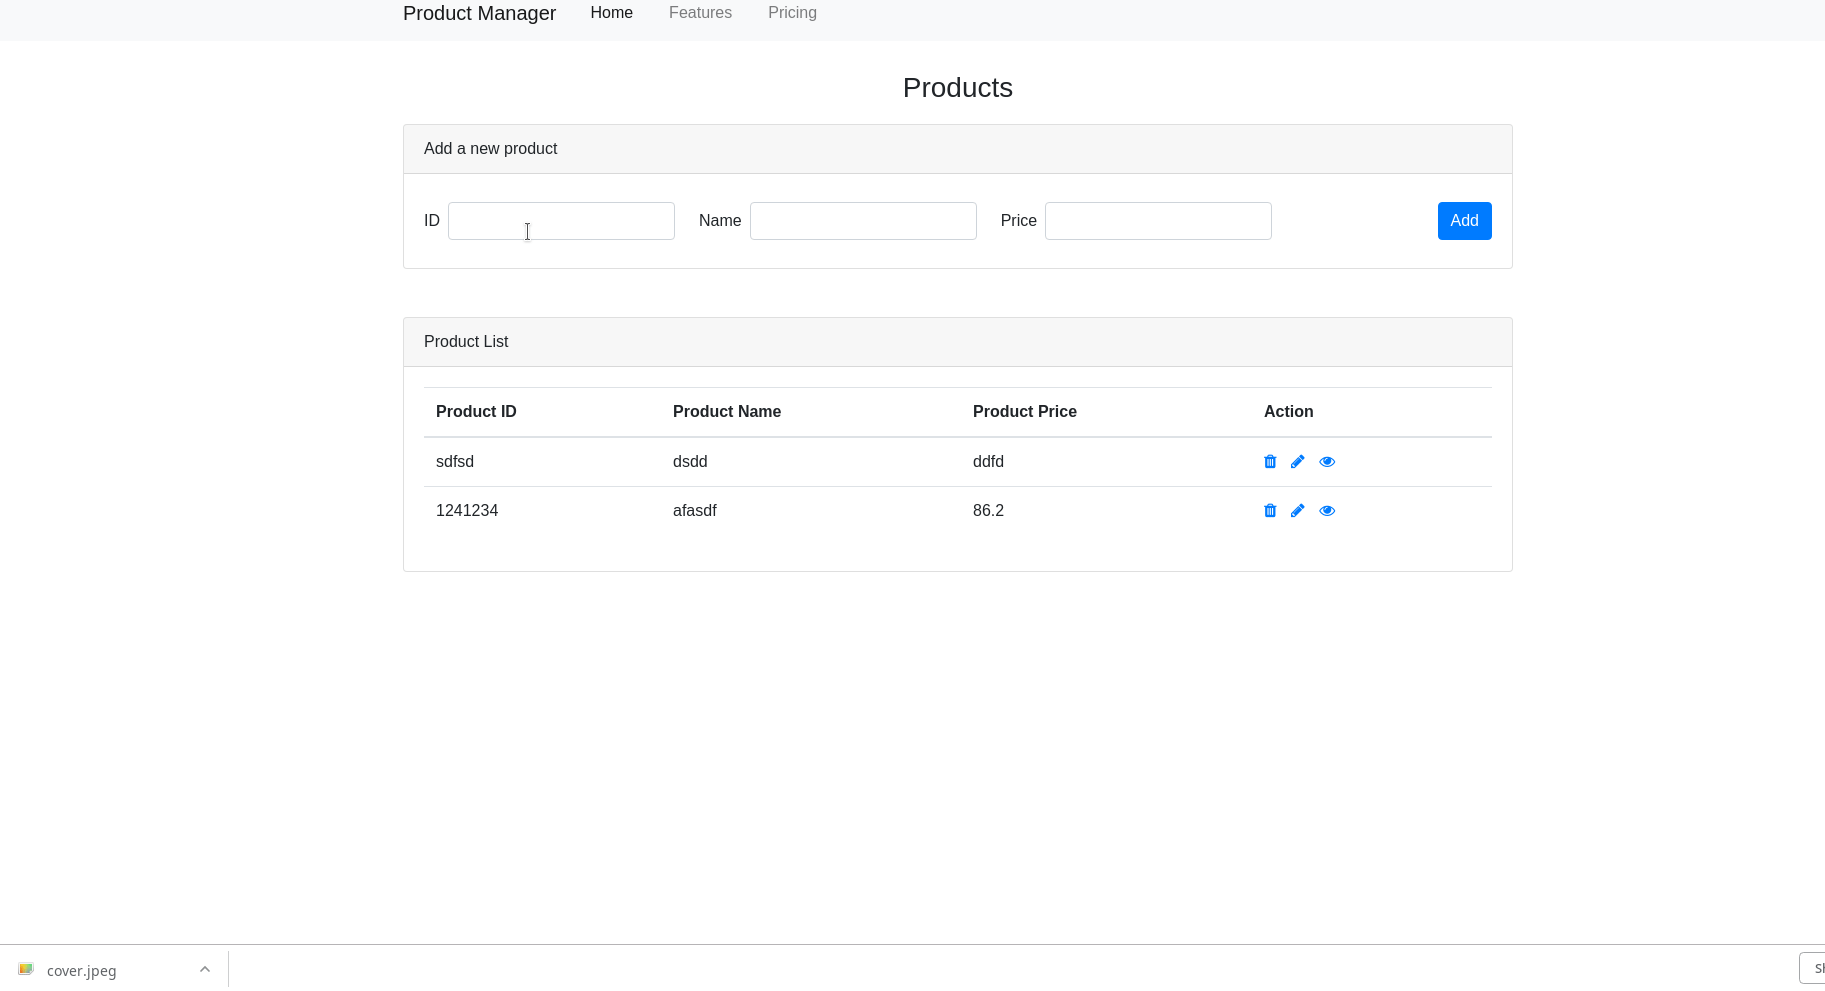Image resolution: width=1825 pixels, height=991 pixels.
Task: Delete the sdfsd product via trash icon
Action: [x=1270, y=461]
